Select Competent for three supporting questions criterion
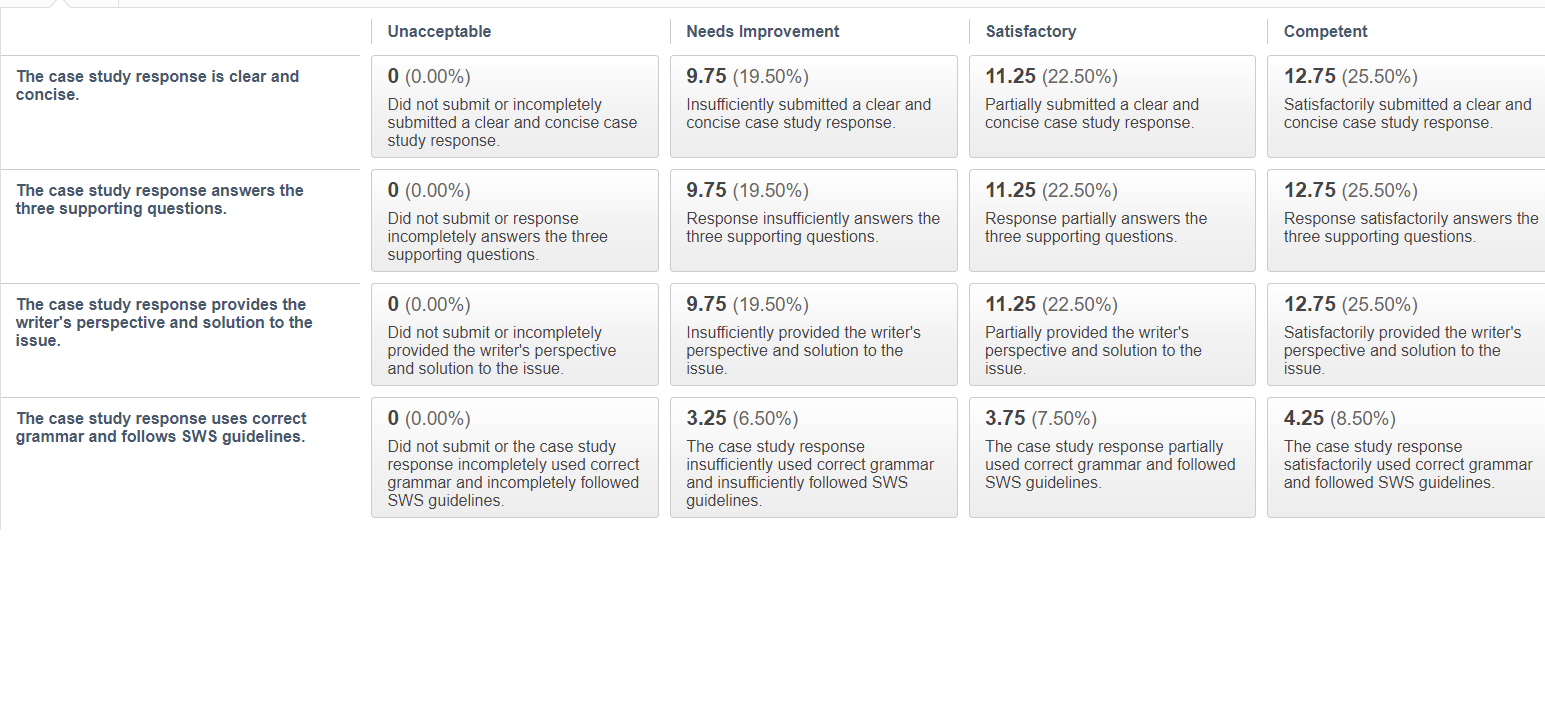 coord(1406,220)
